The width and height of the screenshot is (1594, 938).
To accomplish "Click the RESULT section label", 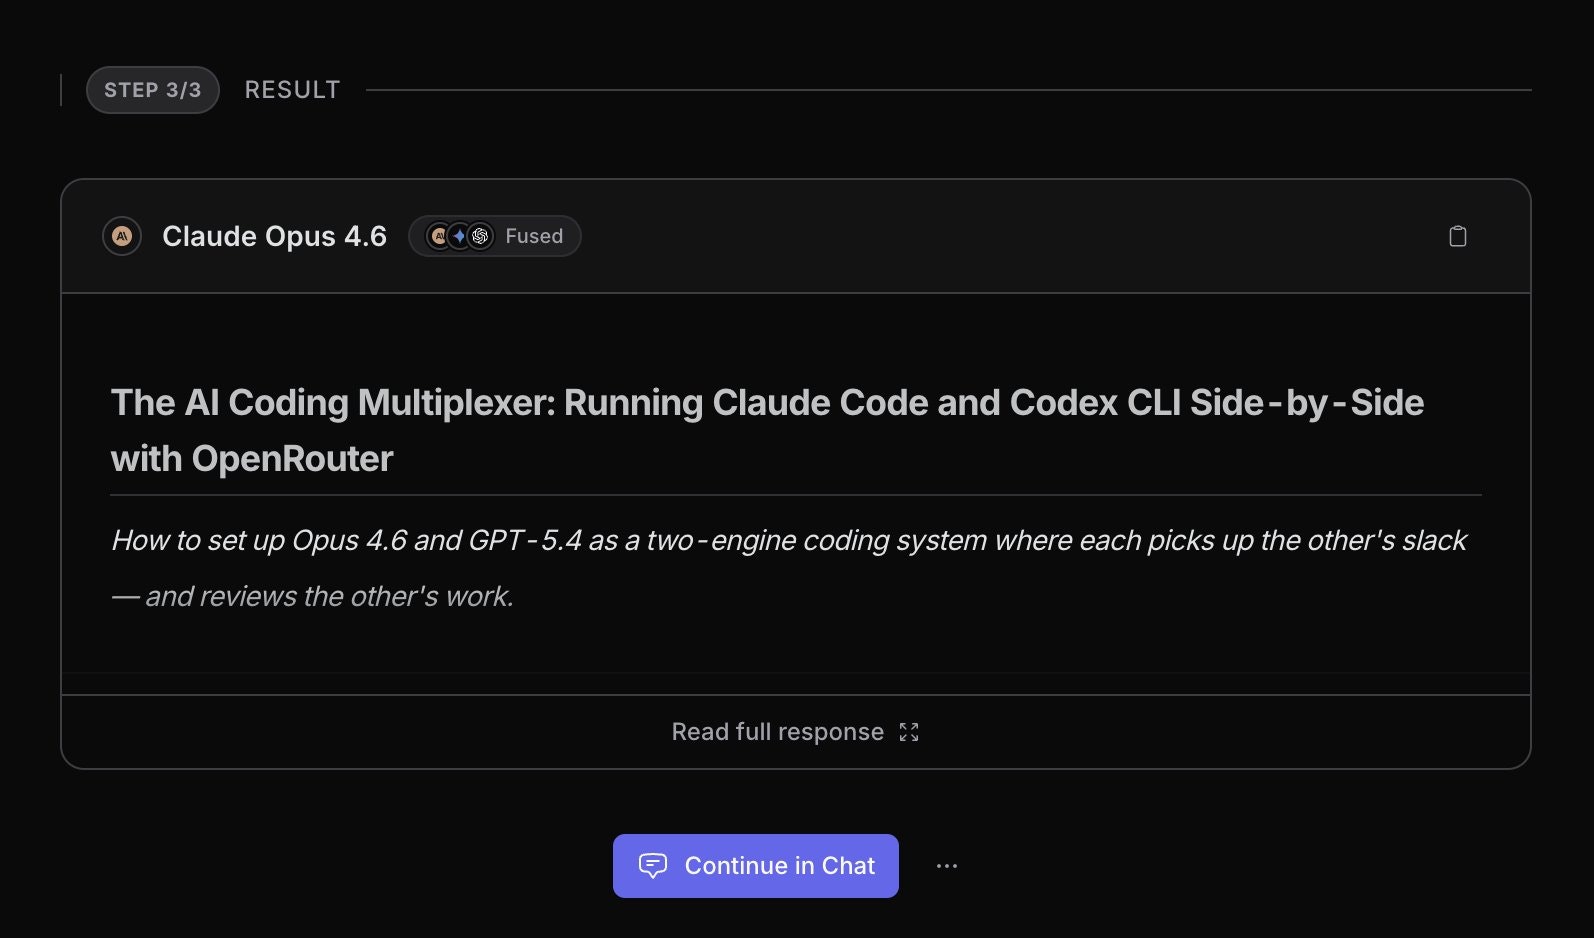I will click(292, 90).
